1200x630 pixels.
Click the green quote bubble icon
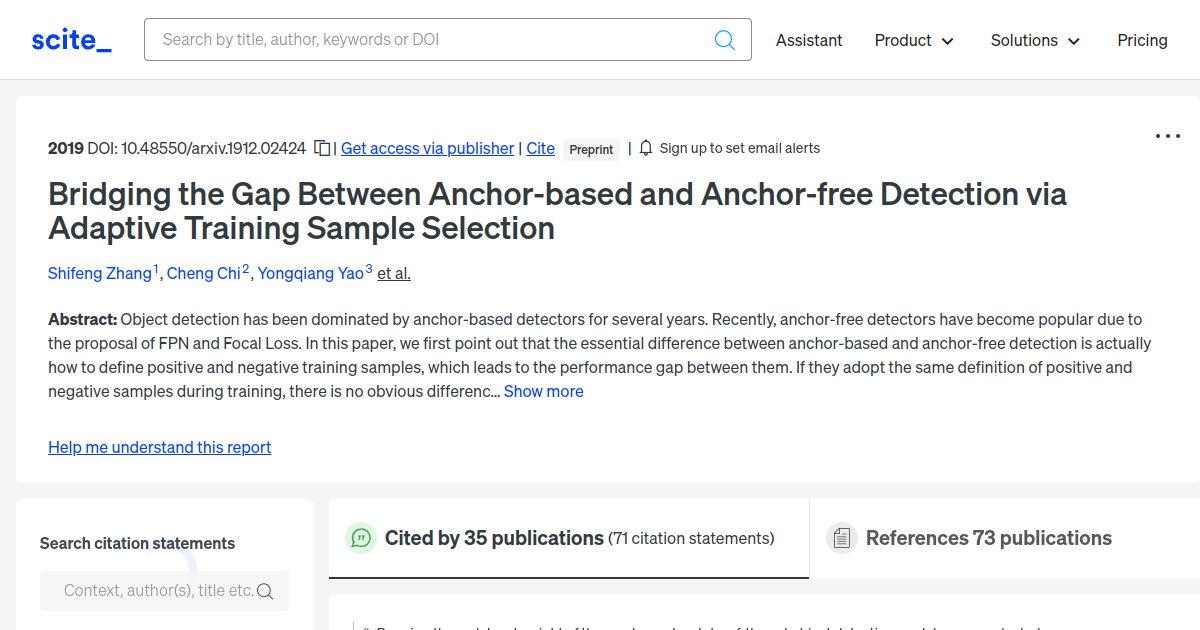360,538
